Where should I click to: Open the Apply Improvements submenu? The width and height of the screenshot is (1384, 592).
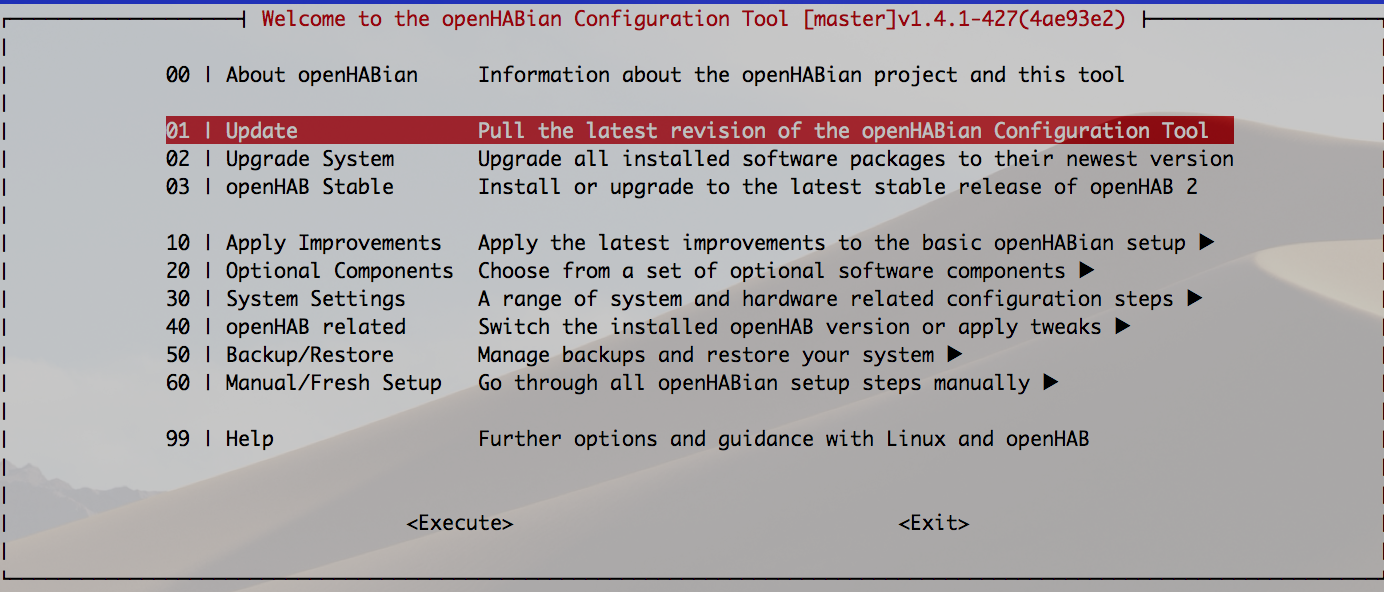click(333, 243)
